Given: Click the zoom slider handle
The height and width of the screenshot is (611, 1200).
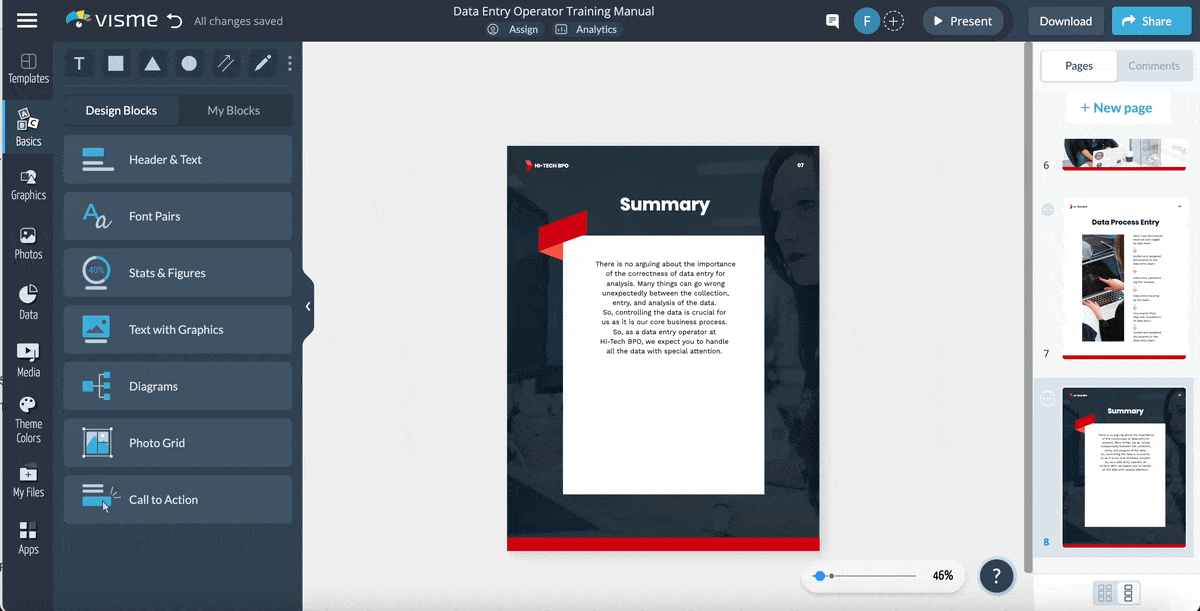Looking at the screenshot, I should [x=820, y=576].
